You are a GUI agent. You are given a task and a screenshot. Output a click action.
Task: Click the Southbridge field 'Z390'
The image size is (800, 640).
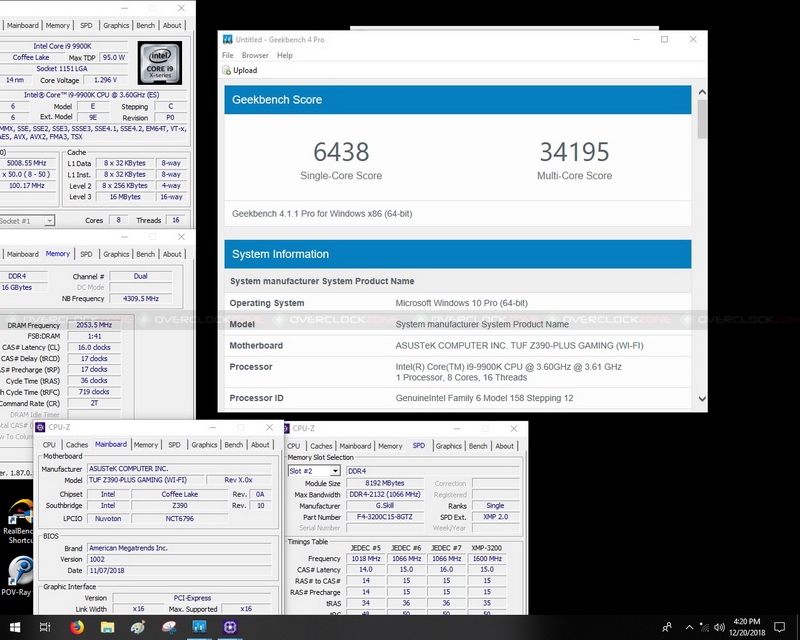(x=180, y=506)
